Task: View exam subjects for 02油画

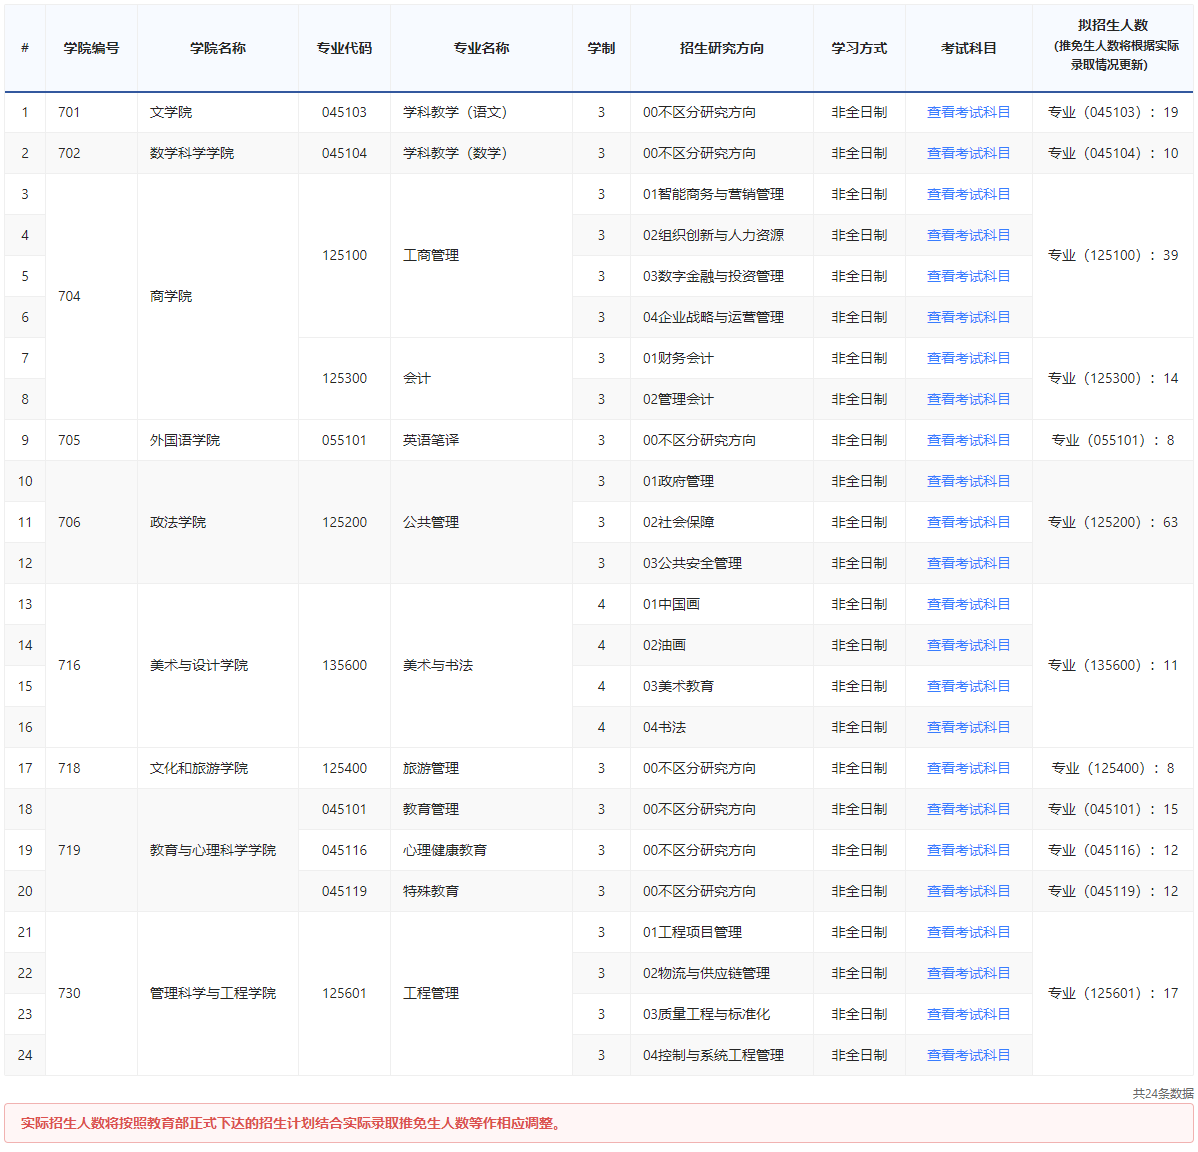Action: pyautogui.click(x=968, y=646)
